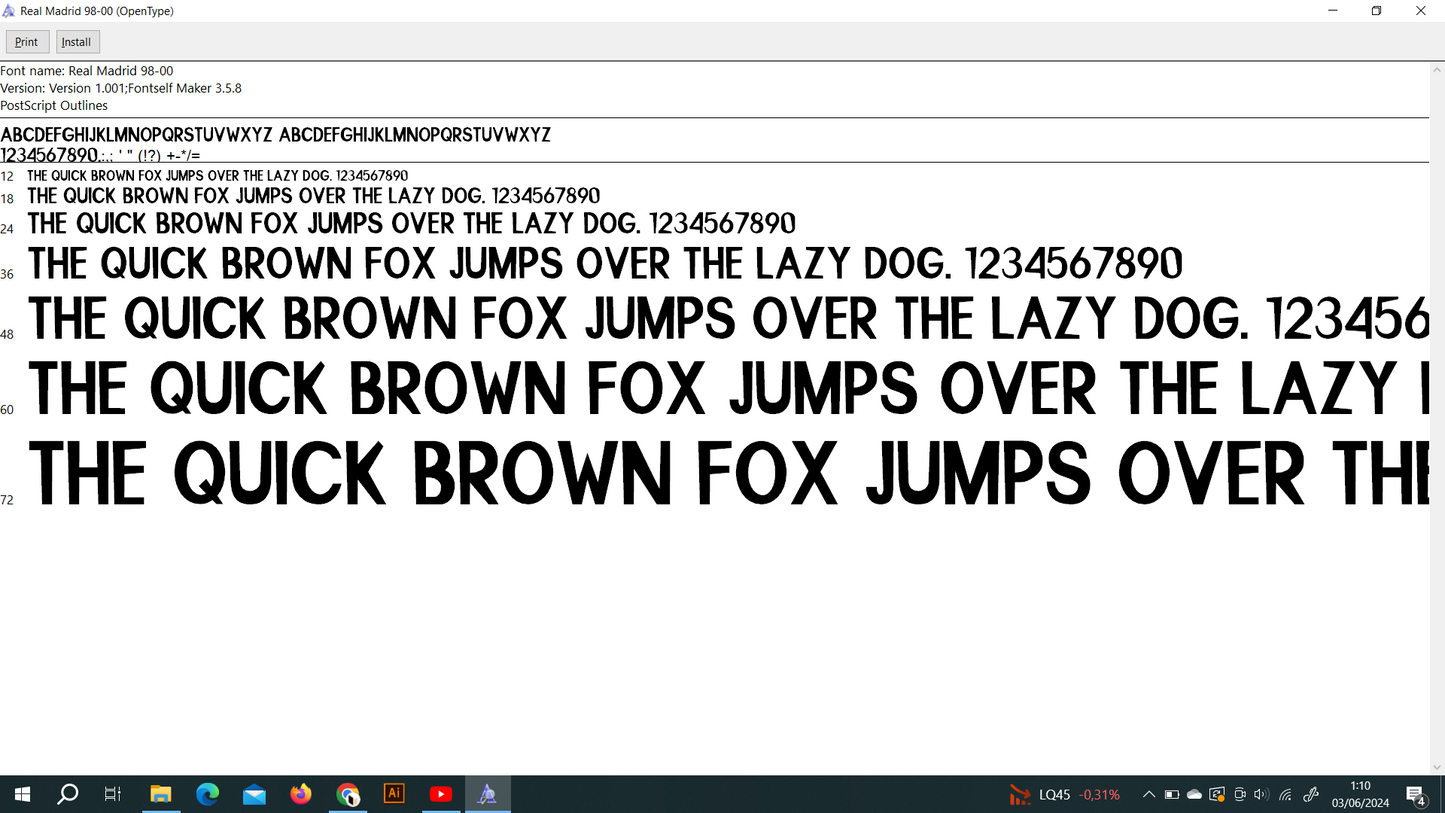This screenshot has height=813, width=1445.
Task: Click the Font Viewer taskbar icon
Action: (x=487, y=794)
